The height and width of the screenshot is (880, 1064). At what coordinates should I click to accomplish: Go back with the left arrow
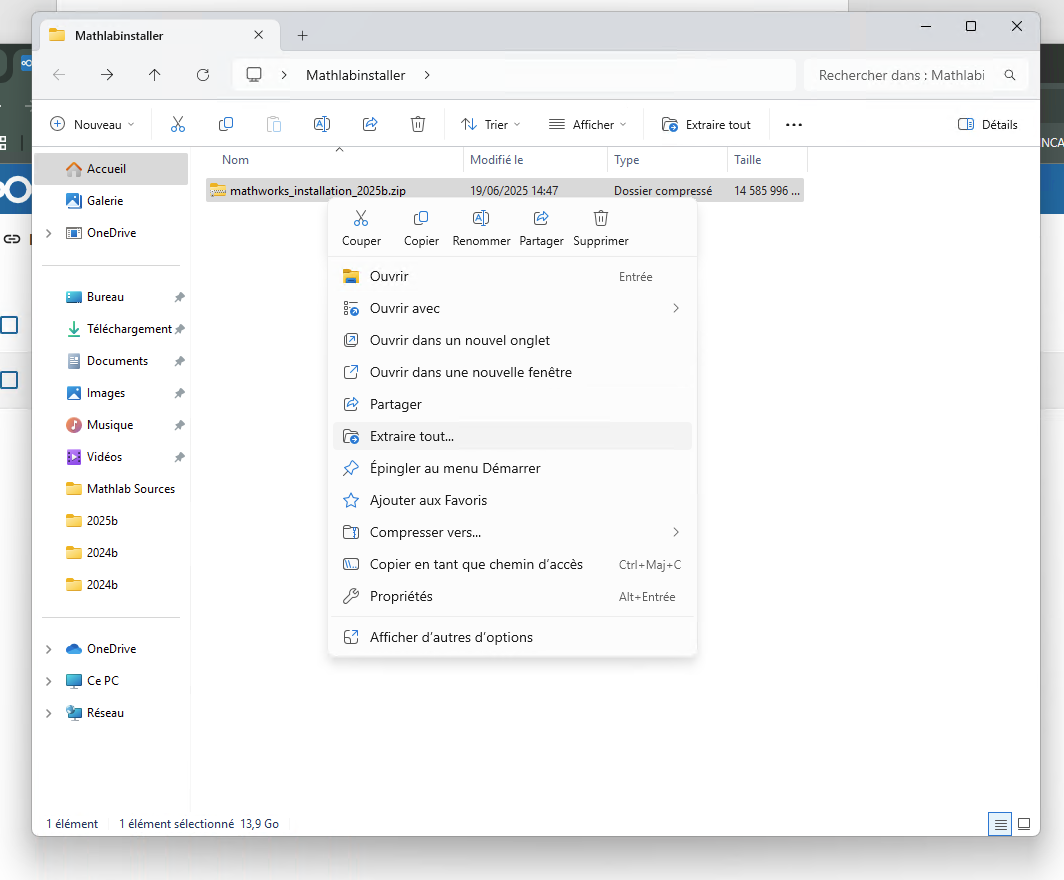point(59,75)
